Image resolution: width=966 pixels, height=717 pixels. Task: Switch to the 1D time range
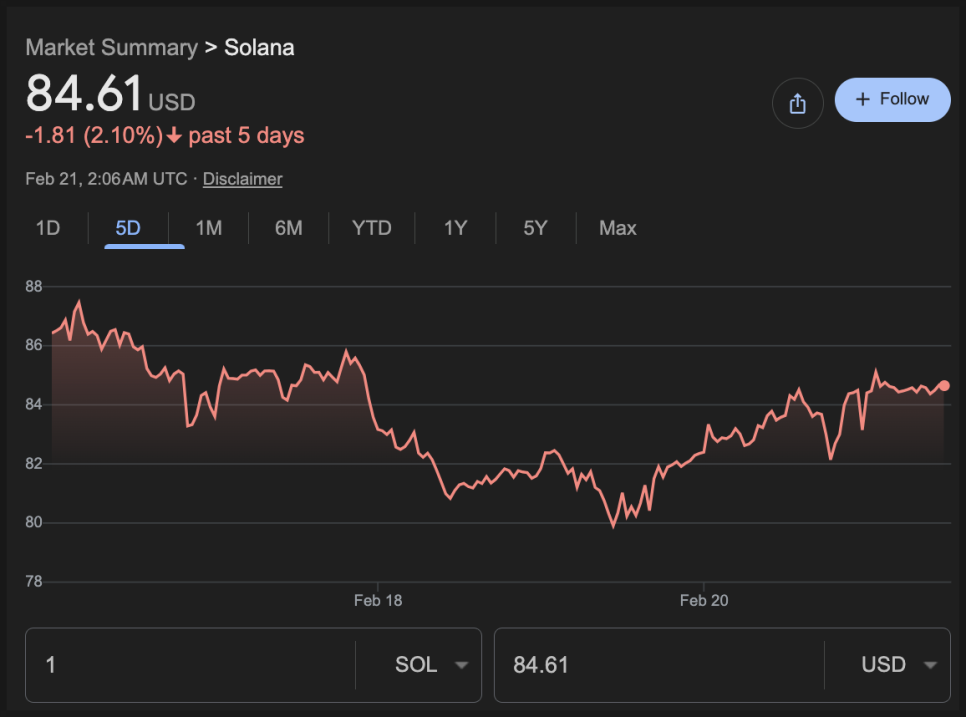pyautogui.click(x=48, y=228)
